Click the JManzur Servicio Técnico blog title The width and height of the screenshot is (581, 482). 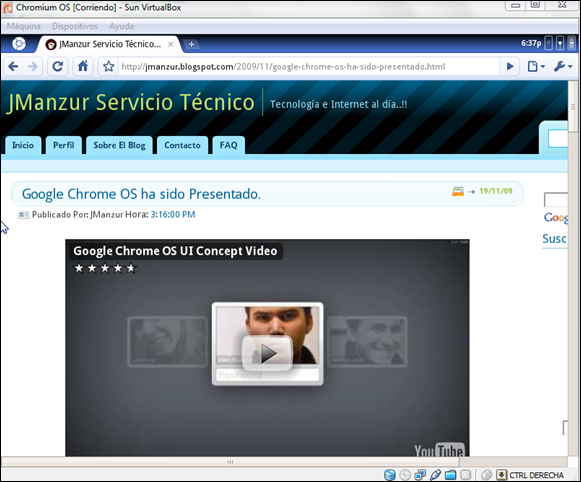coord(131,102)
